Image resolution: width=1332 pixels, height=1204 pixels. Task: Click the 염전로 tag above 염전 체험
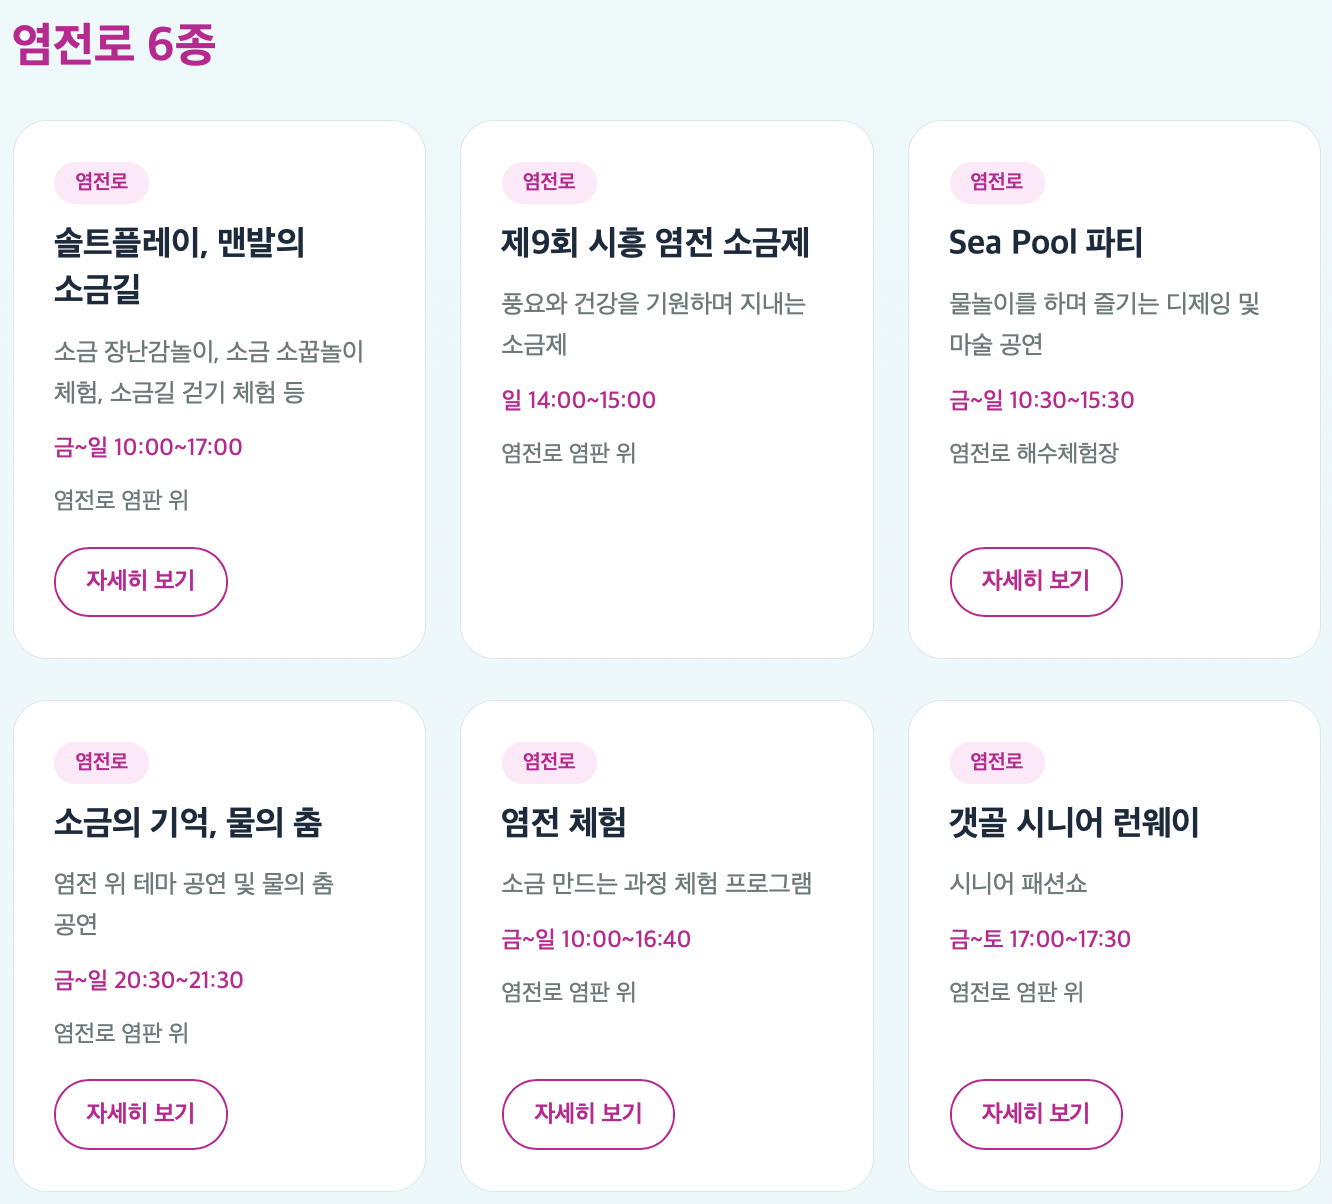click(x=549, y=762)
